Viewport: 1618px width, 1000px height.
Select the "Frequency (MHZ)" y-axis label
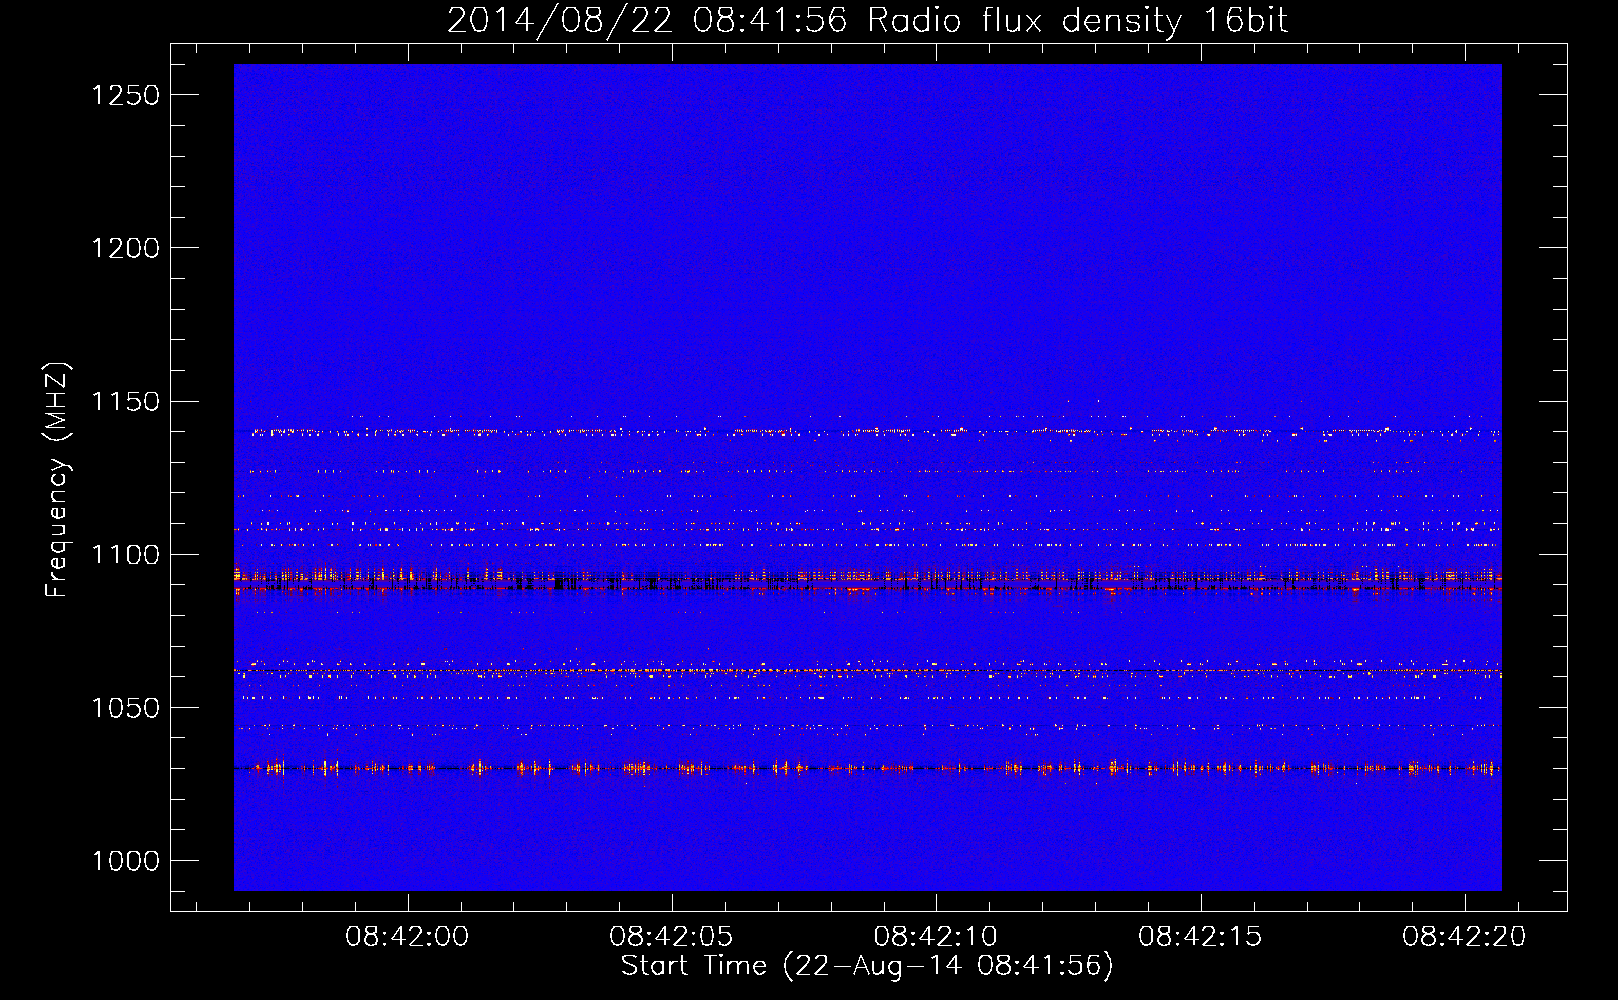point(58,480)
